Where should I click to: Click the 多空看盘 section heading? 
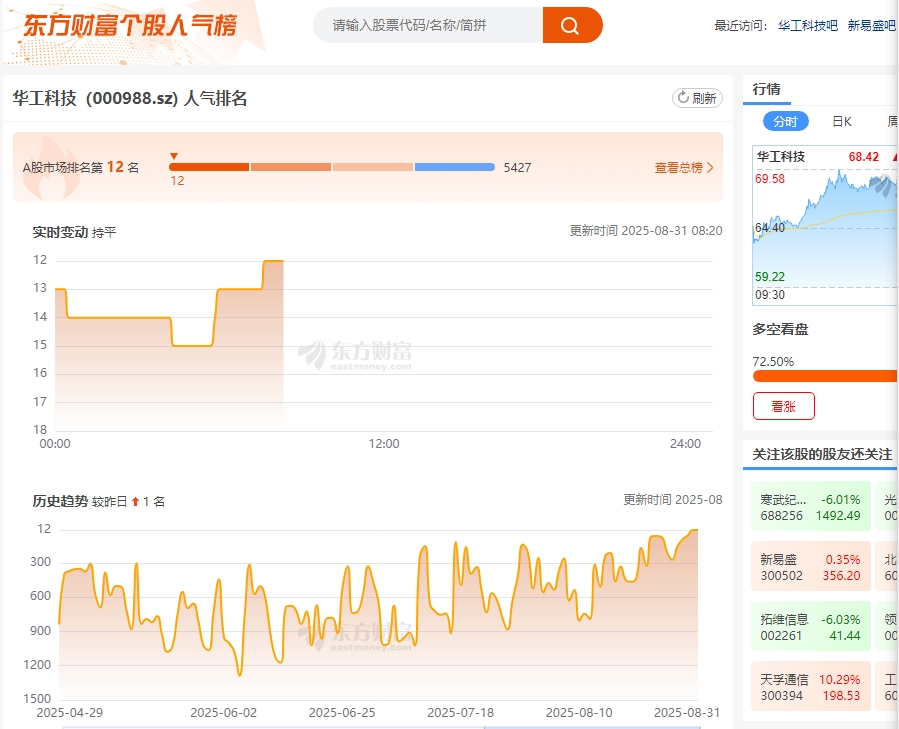[780, 329]
